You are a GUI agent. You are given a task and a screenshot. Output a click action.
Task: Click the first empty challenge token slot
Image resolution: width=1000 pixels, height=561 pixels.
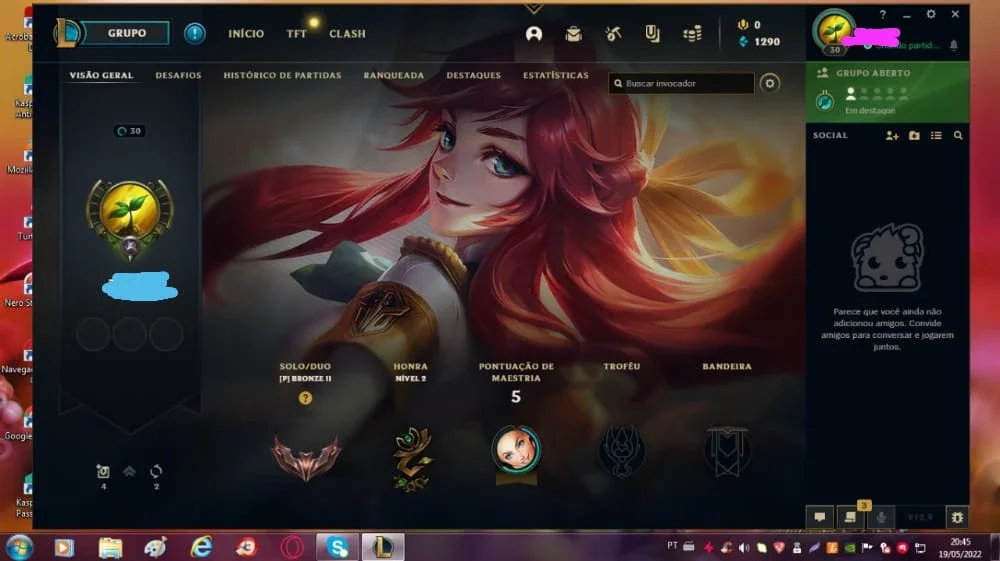pos(93,334)
